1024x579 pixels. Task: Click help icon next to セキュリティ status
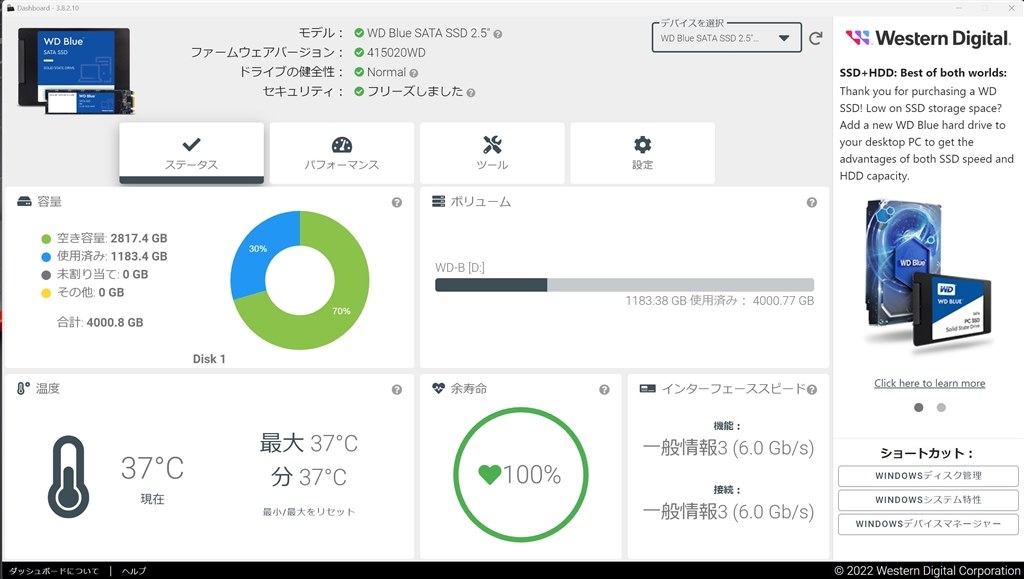[x=470, y=92]
